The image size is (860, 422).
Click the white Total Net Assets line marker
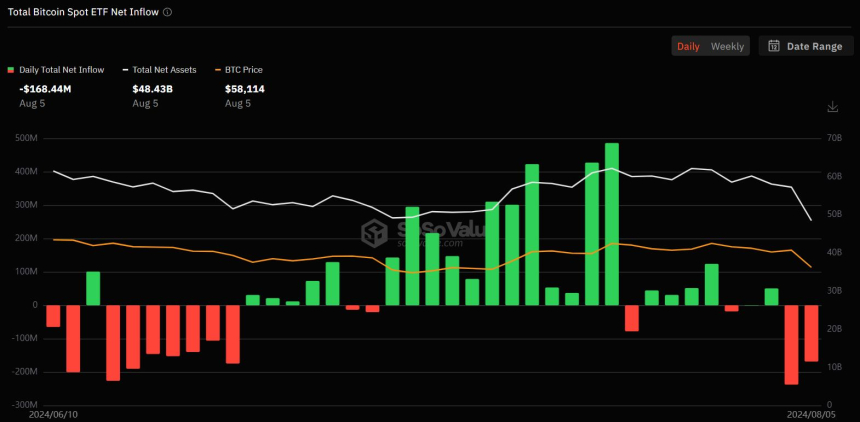[125, 70]
